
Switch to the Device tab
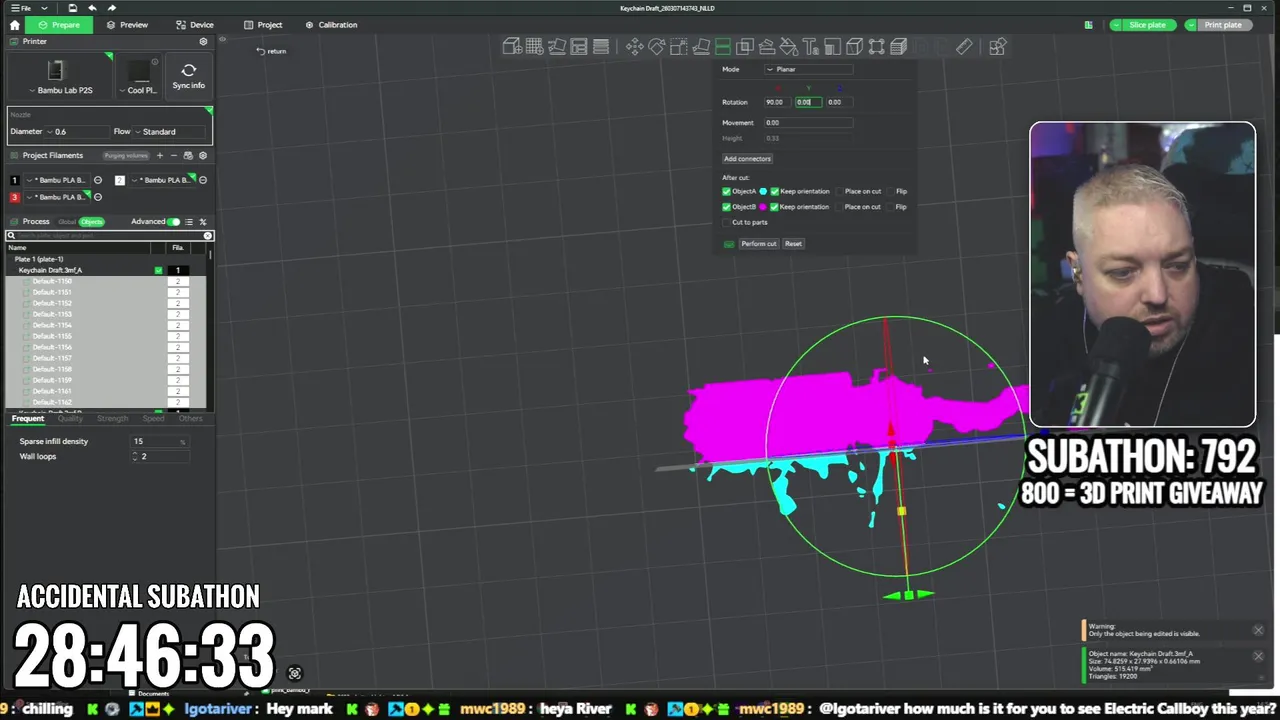[x=195, y=25]
